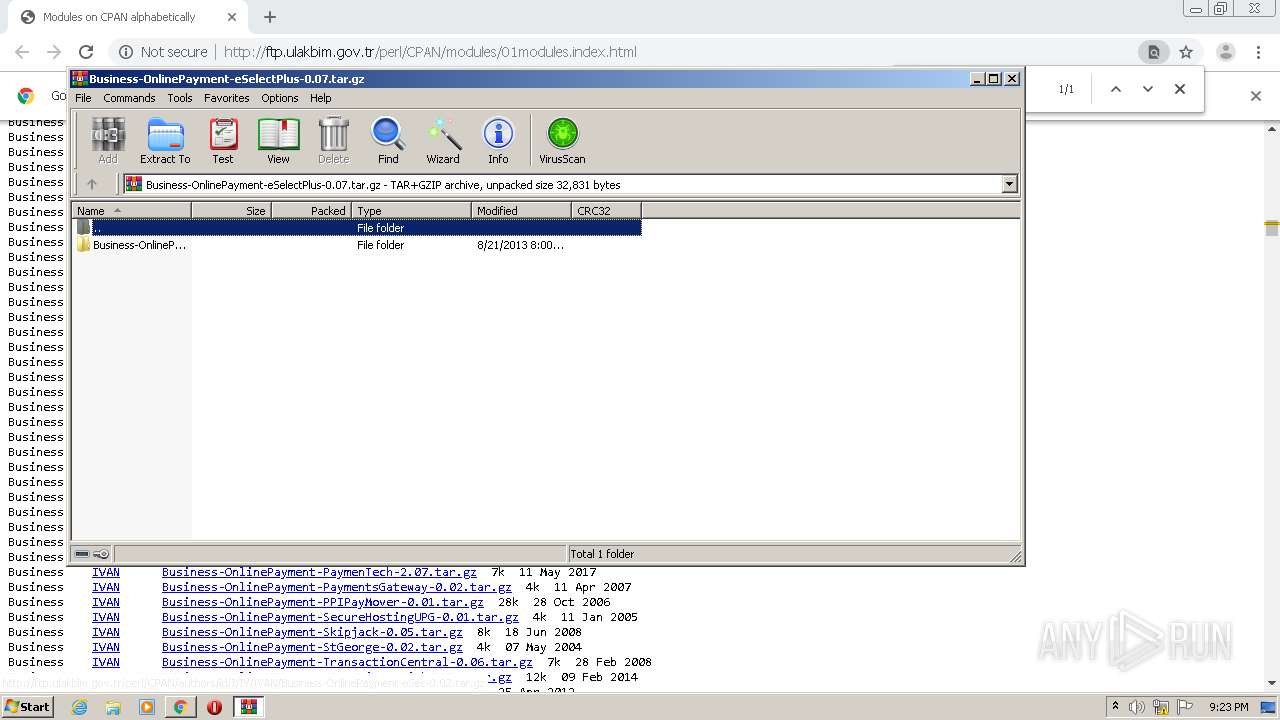Open a new Chrome tab
This screenshot has width=1280, height=720.
[x=270, y=17]
